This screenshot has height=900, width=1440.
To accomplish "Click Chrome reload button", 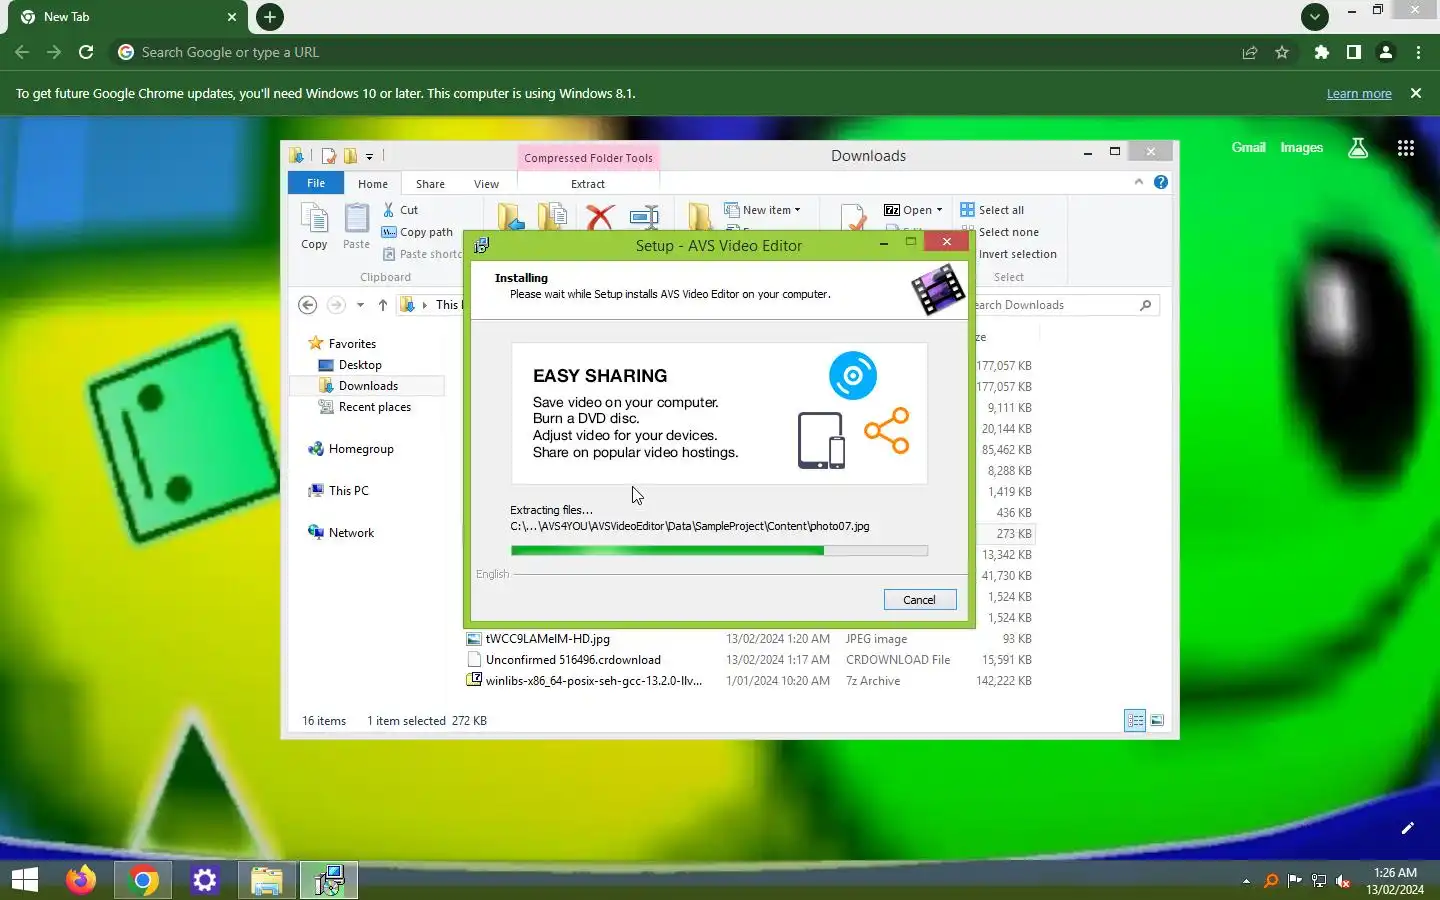I will (86, 52).
